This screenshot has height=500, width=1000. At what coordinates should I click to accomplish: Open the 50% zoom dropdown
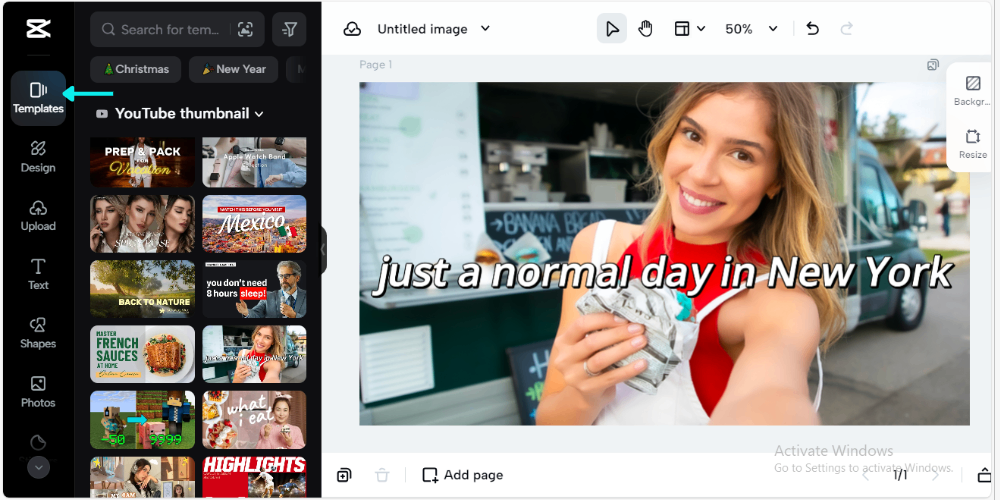(x=751, y=29)
